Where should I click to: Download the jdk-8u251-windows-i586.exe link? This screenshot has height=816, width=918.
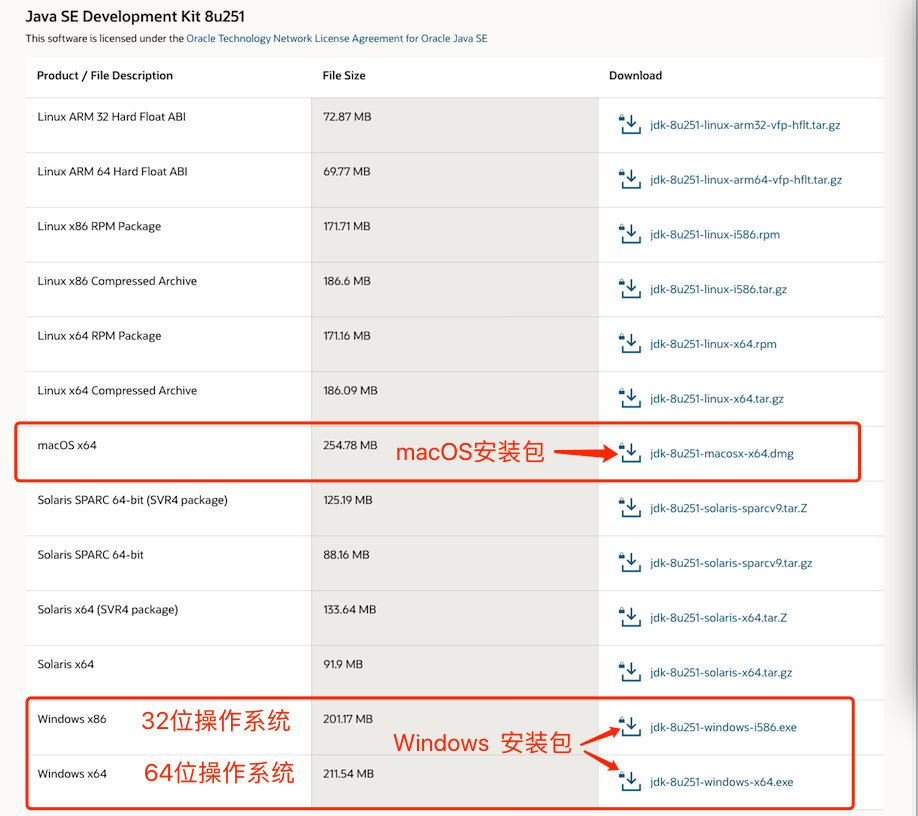723,727
